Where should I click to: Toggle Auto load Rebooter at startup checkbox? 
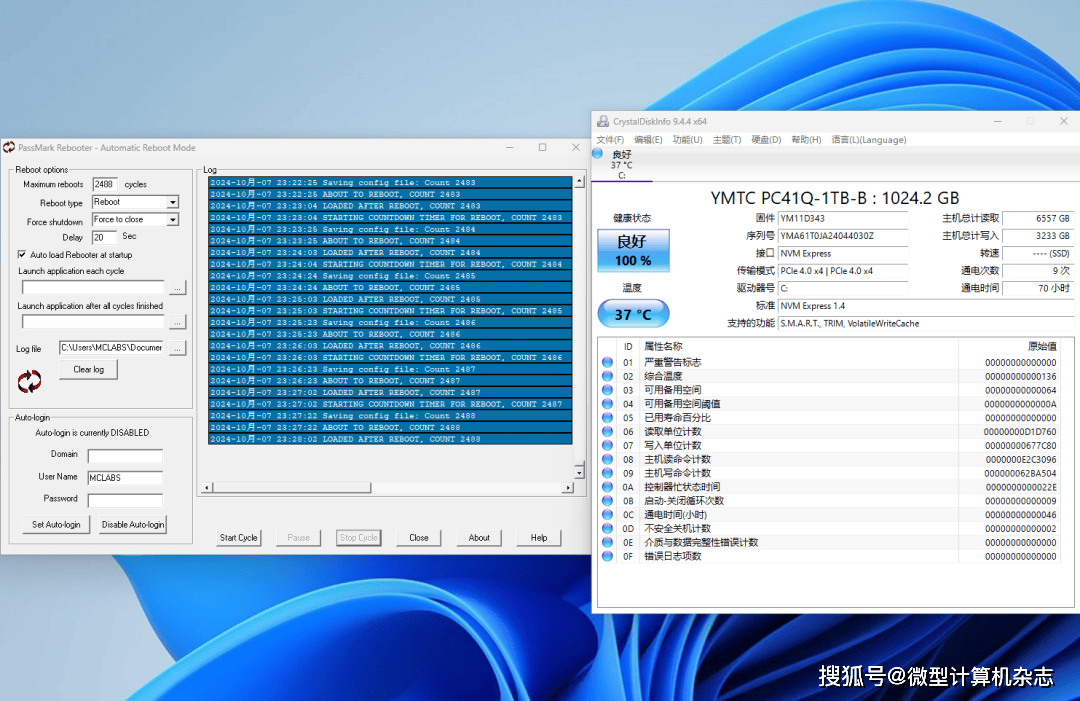(22, 255)
